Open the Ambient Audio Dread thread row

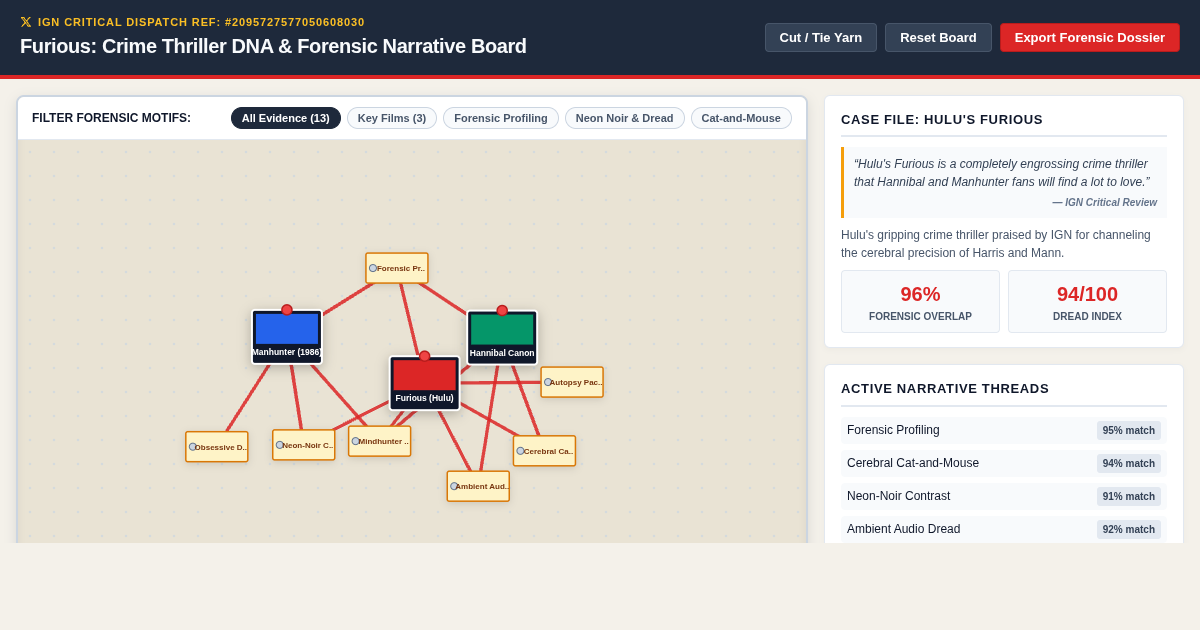[1004, 529]
